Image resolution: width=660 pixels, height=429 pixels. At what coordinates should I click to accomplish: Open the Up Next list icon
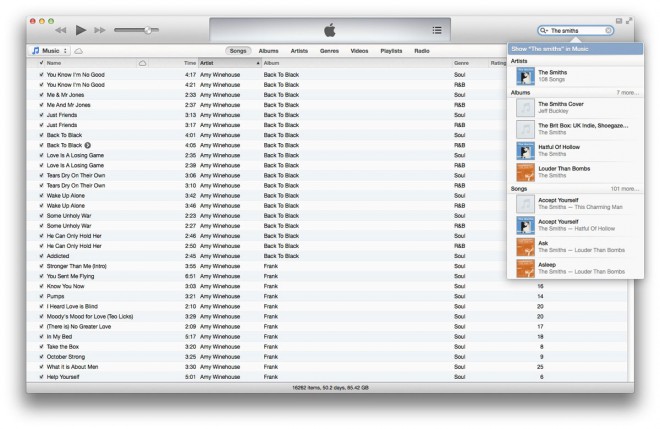436,30
